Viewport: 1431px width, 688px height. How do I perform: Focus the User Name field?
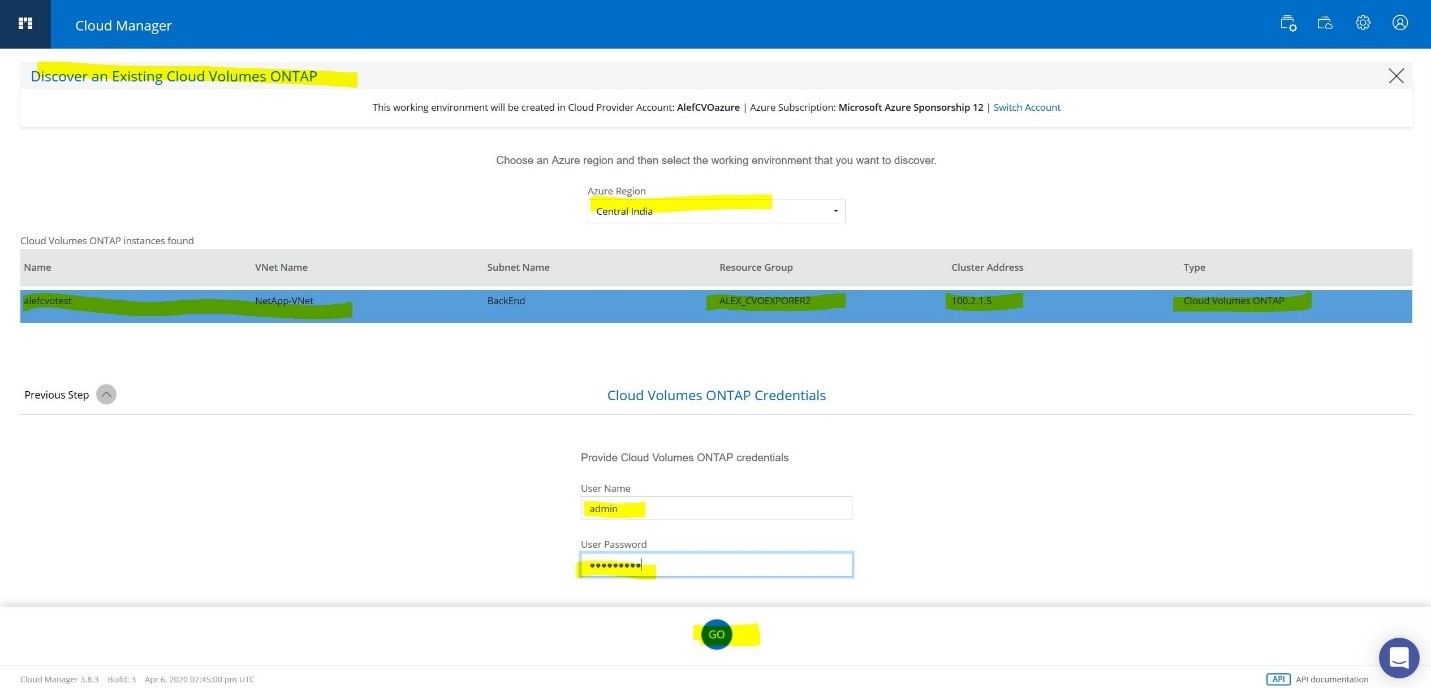click(716, 508)
